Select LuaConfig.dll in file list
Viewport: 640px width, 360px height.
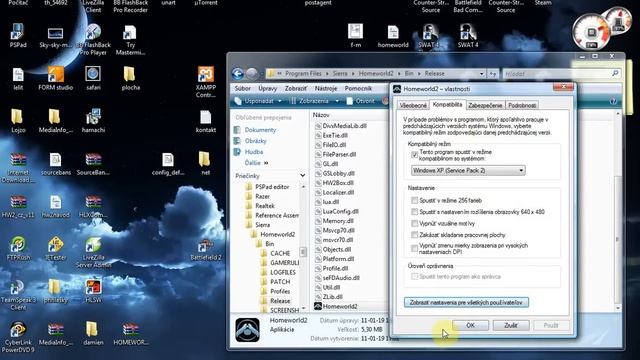click(x=340, y=211)
